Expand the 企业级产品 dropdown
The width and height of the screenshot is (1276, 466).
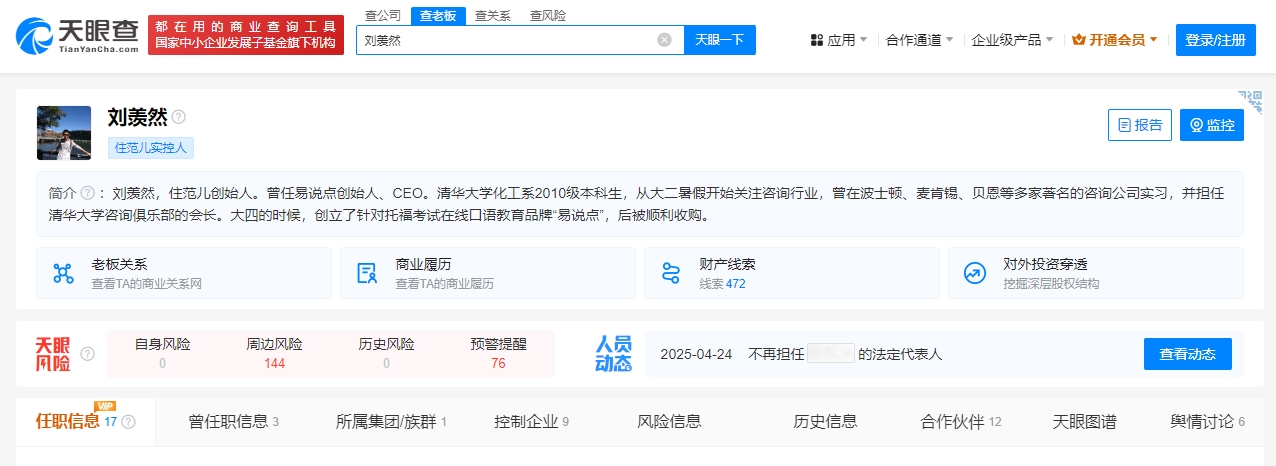click(x=1012, y=40)
